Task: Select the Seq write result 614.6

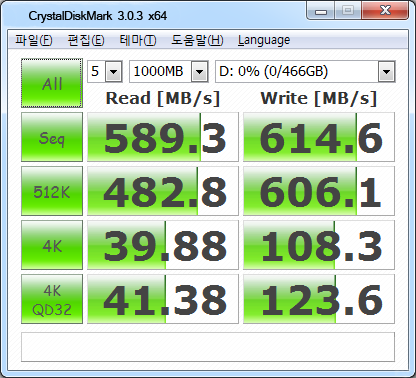Action: pos(319,137)
